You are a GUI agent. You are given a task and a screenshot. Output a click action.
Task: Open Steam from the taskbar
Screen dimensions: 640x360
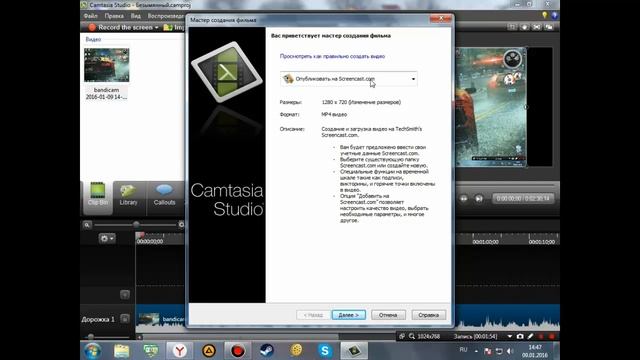267,351
